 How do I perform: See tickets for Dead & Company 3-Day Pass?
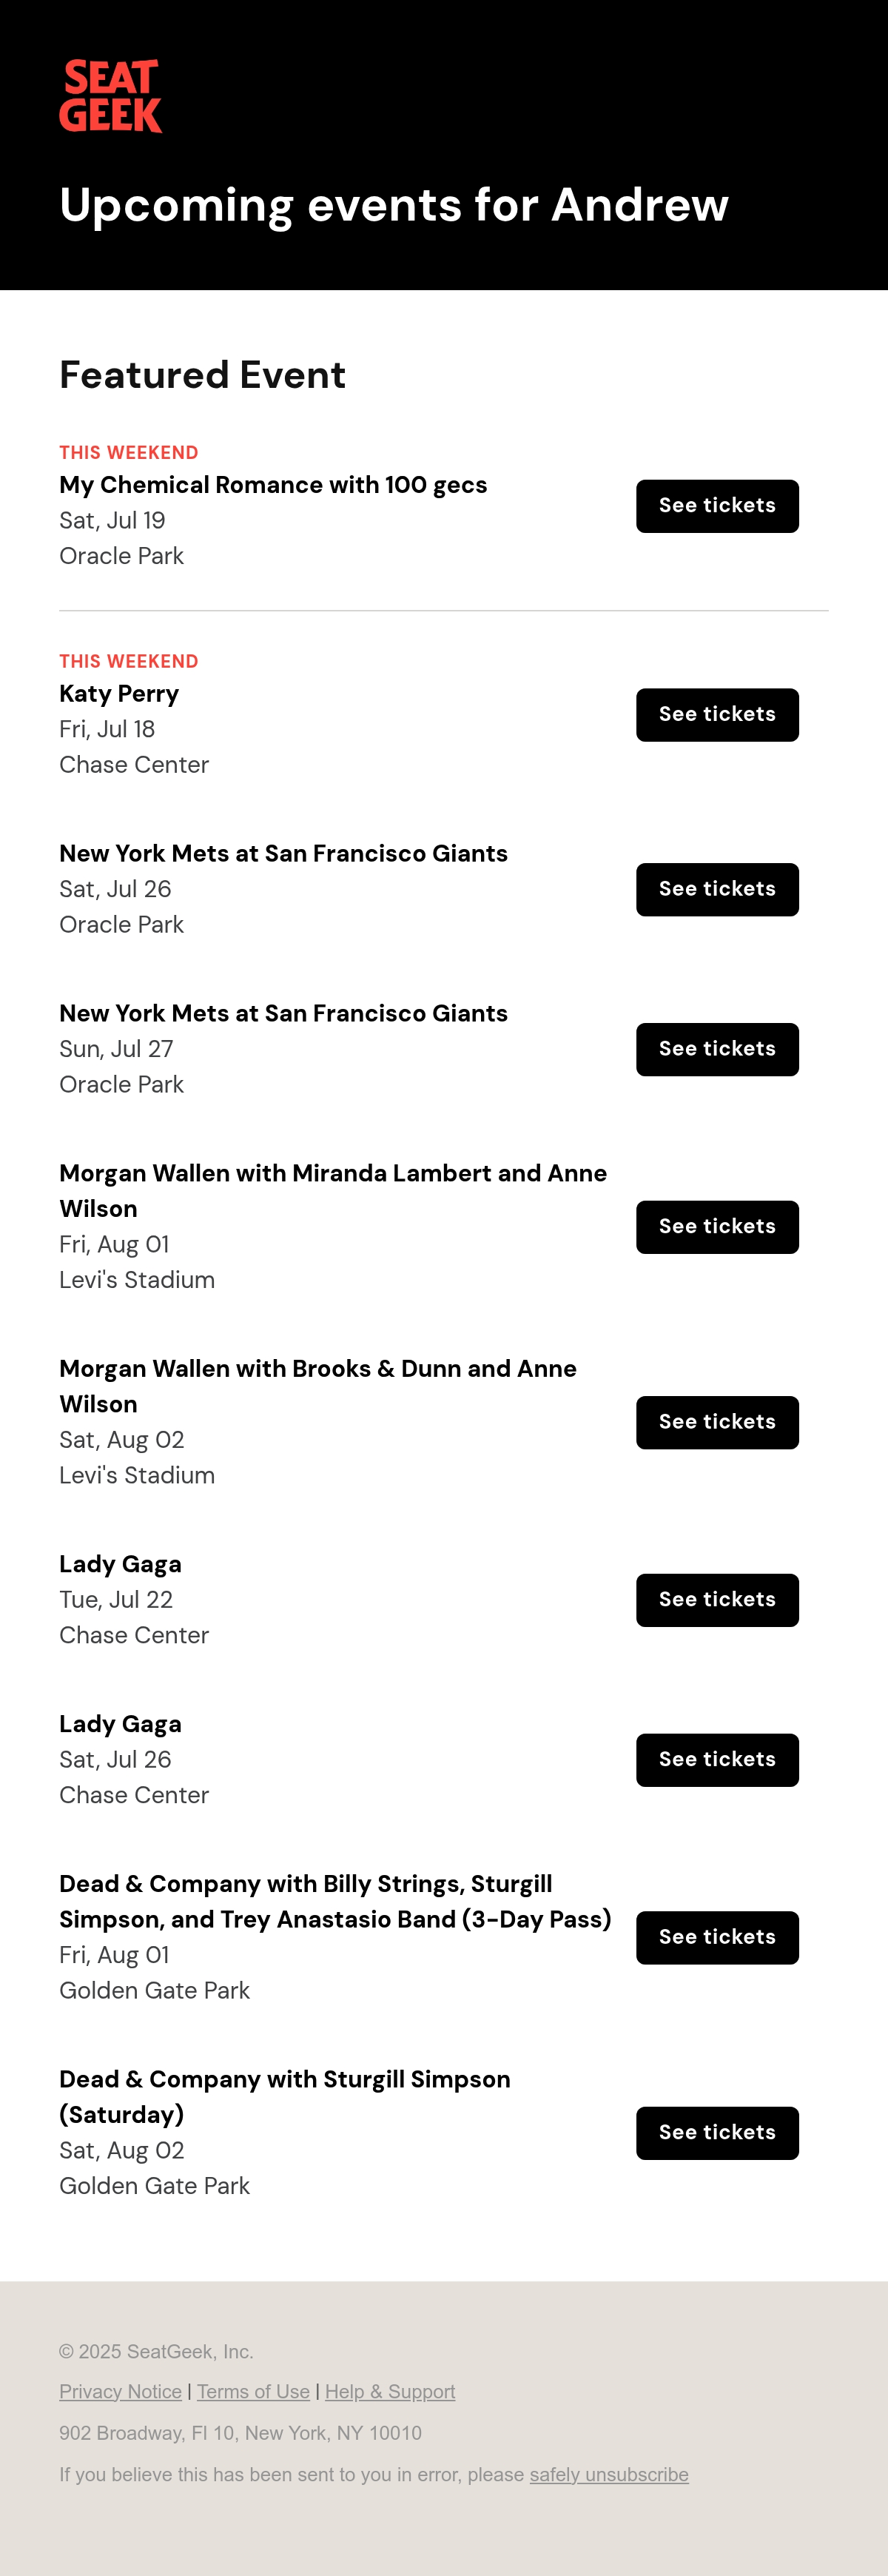[717, 1938]
